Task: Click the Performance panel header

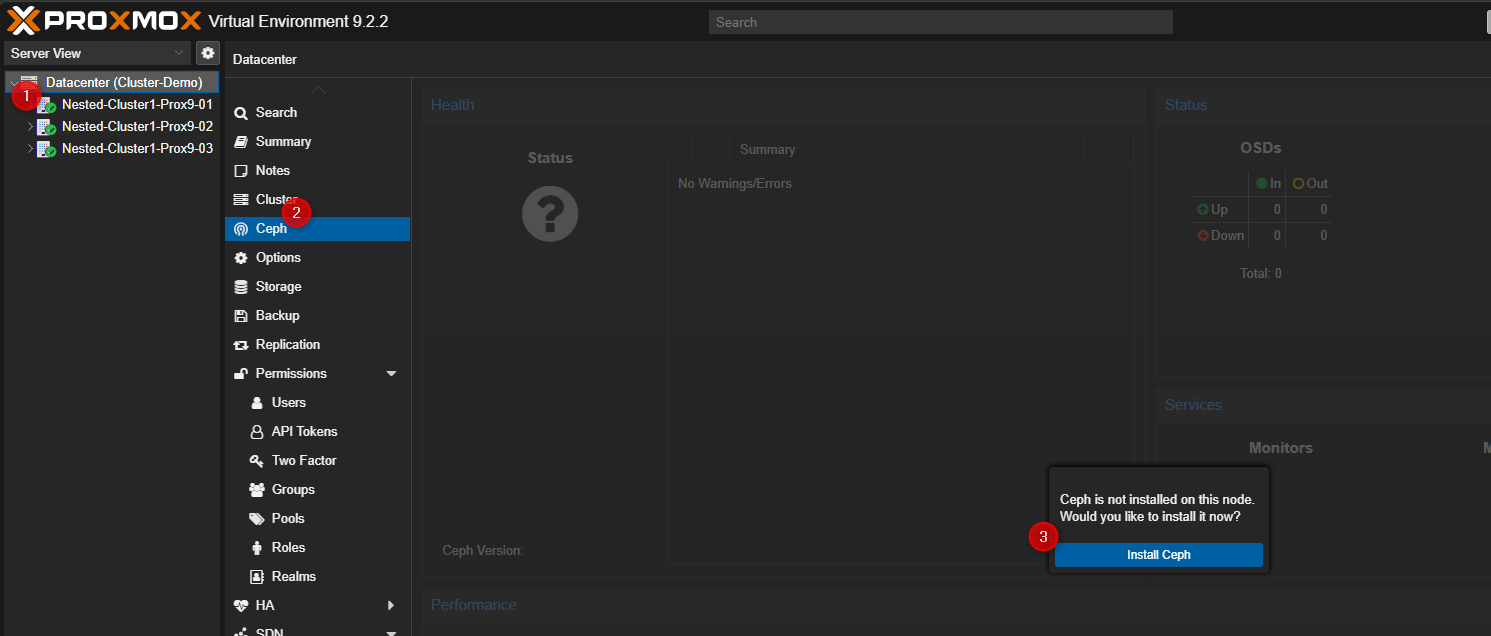Action: [474, 605]
